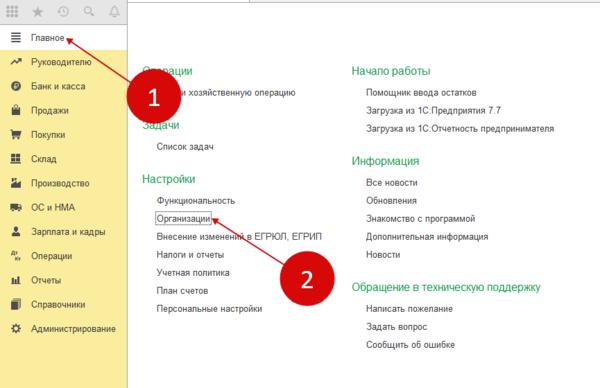The width and height of the screenshot is (600, 388).
Task: Open the History clock icon
Action: pyautogui.click(x=63, y=12)
